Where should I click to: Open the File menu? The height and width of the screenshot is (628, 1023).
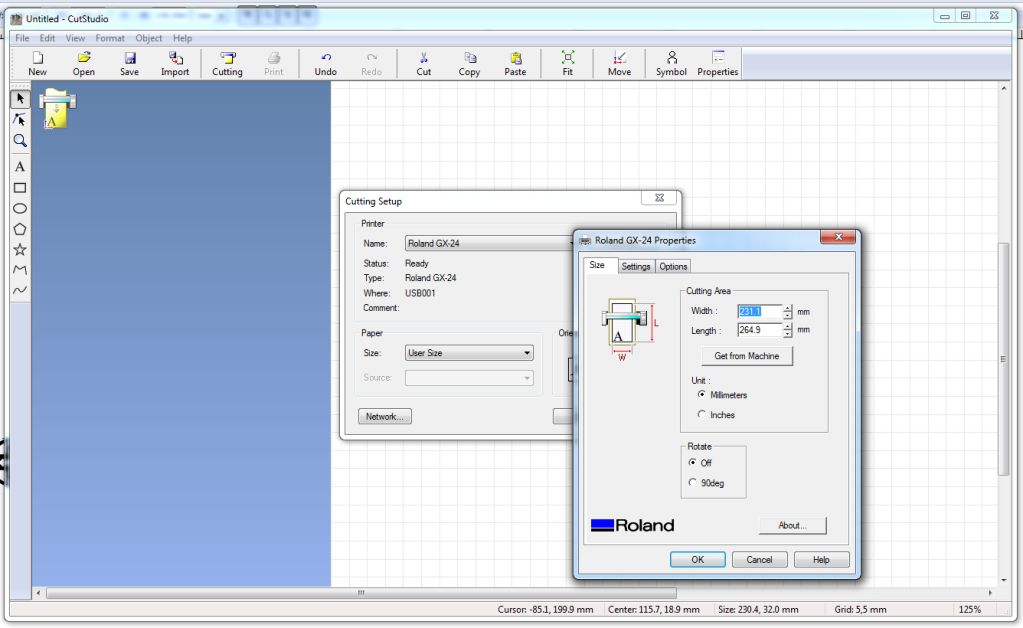[22, 38]
